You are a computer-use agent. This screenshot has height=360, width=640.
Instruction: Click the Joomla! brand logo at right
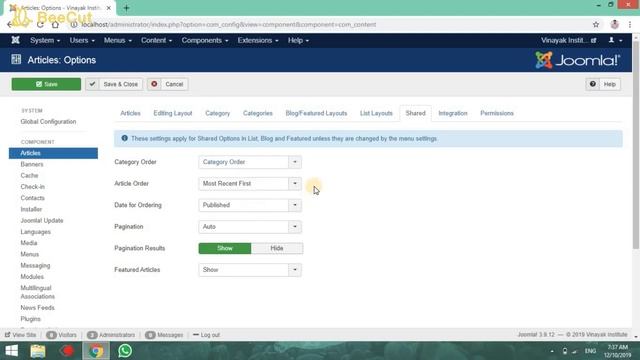[578, 60]
